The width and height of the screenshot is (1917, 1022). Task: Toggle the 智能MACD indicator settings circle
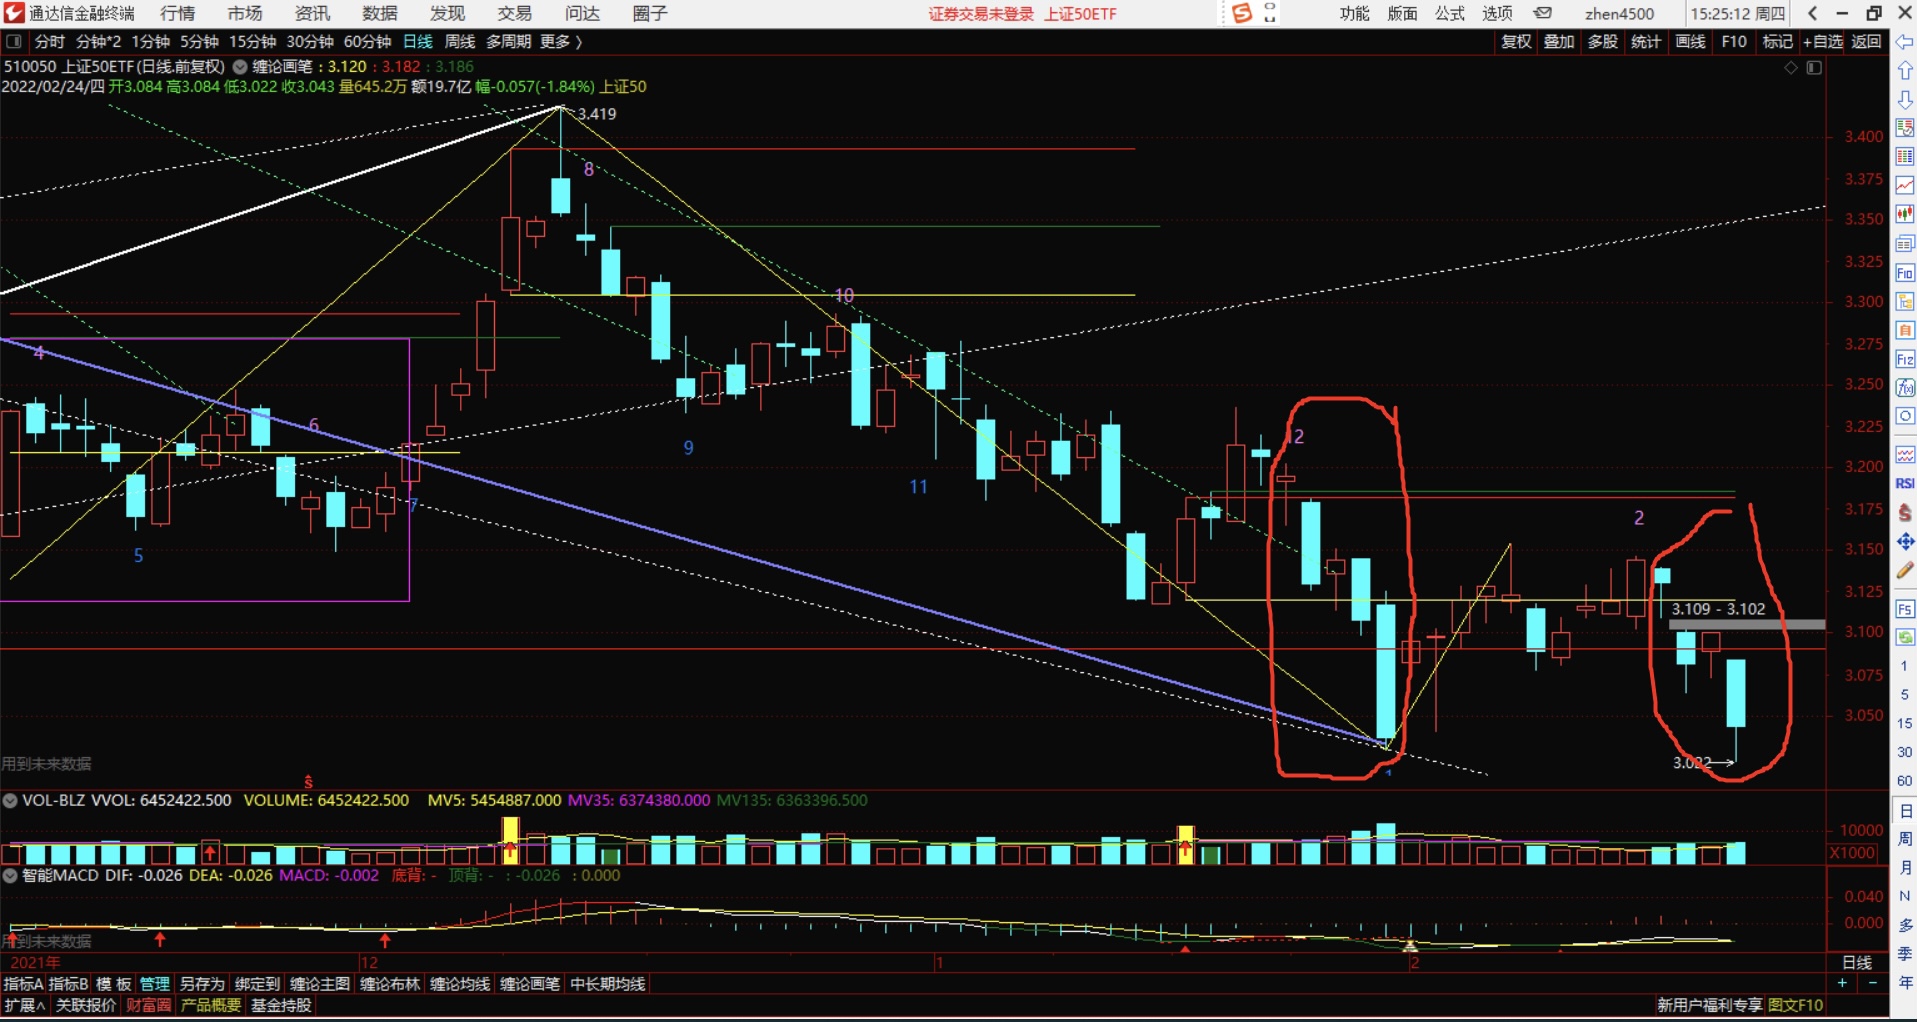pos(10,876)
